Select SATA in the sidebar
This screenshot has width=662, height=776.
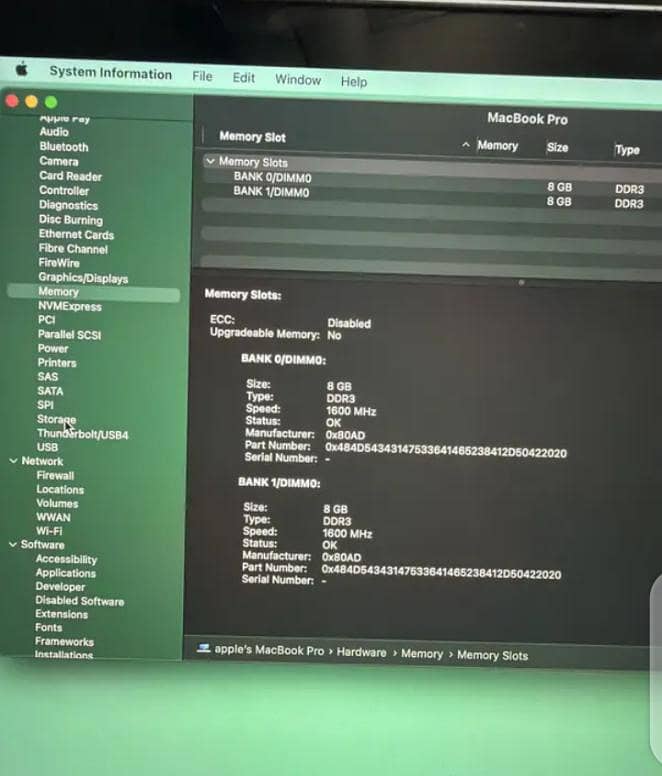[x=50, y=391]
